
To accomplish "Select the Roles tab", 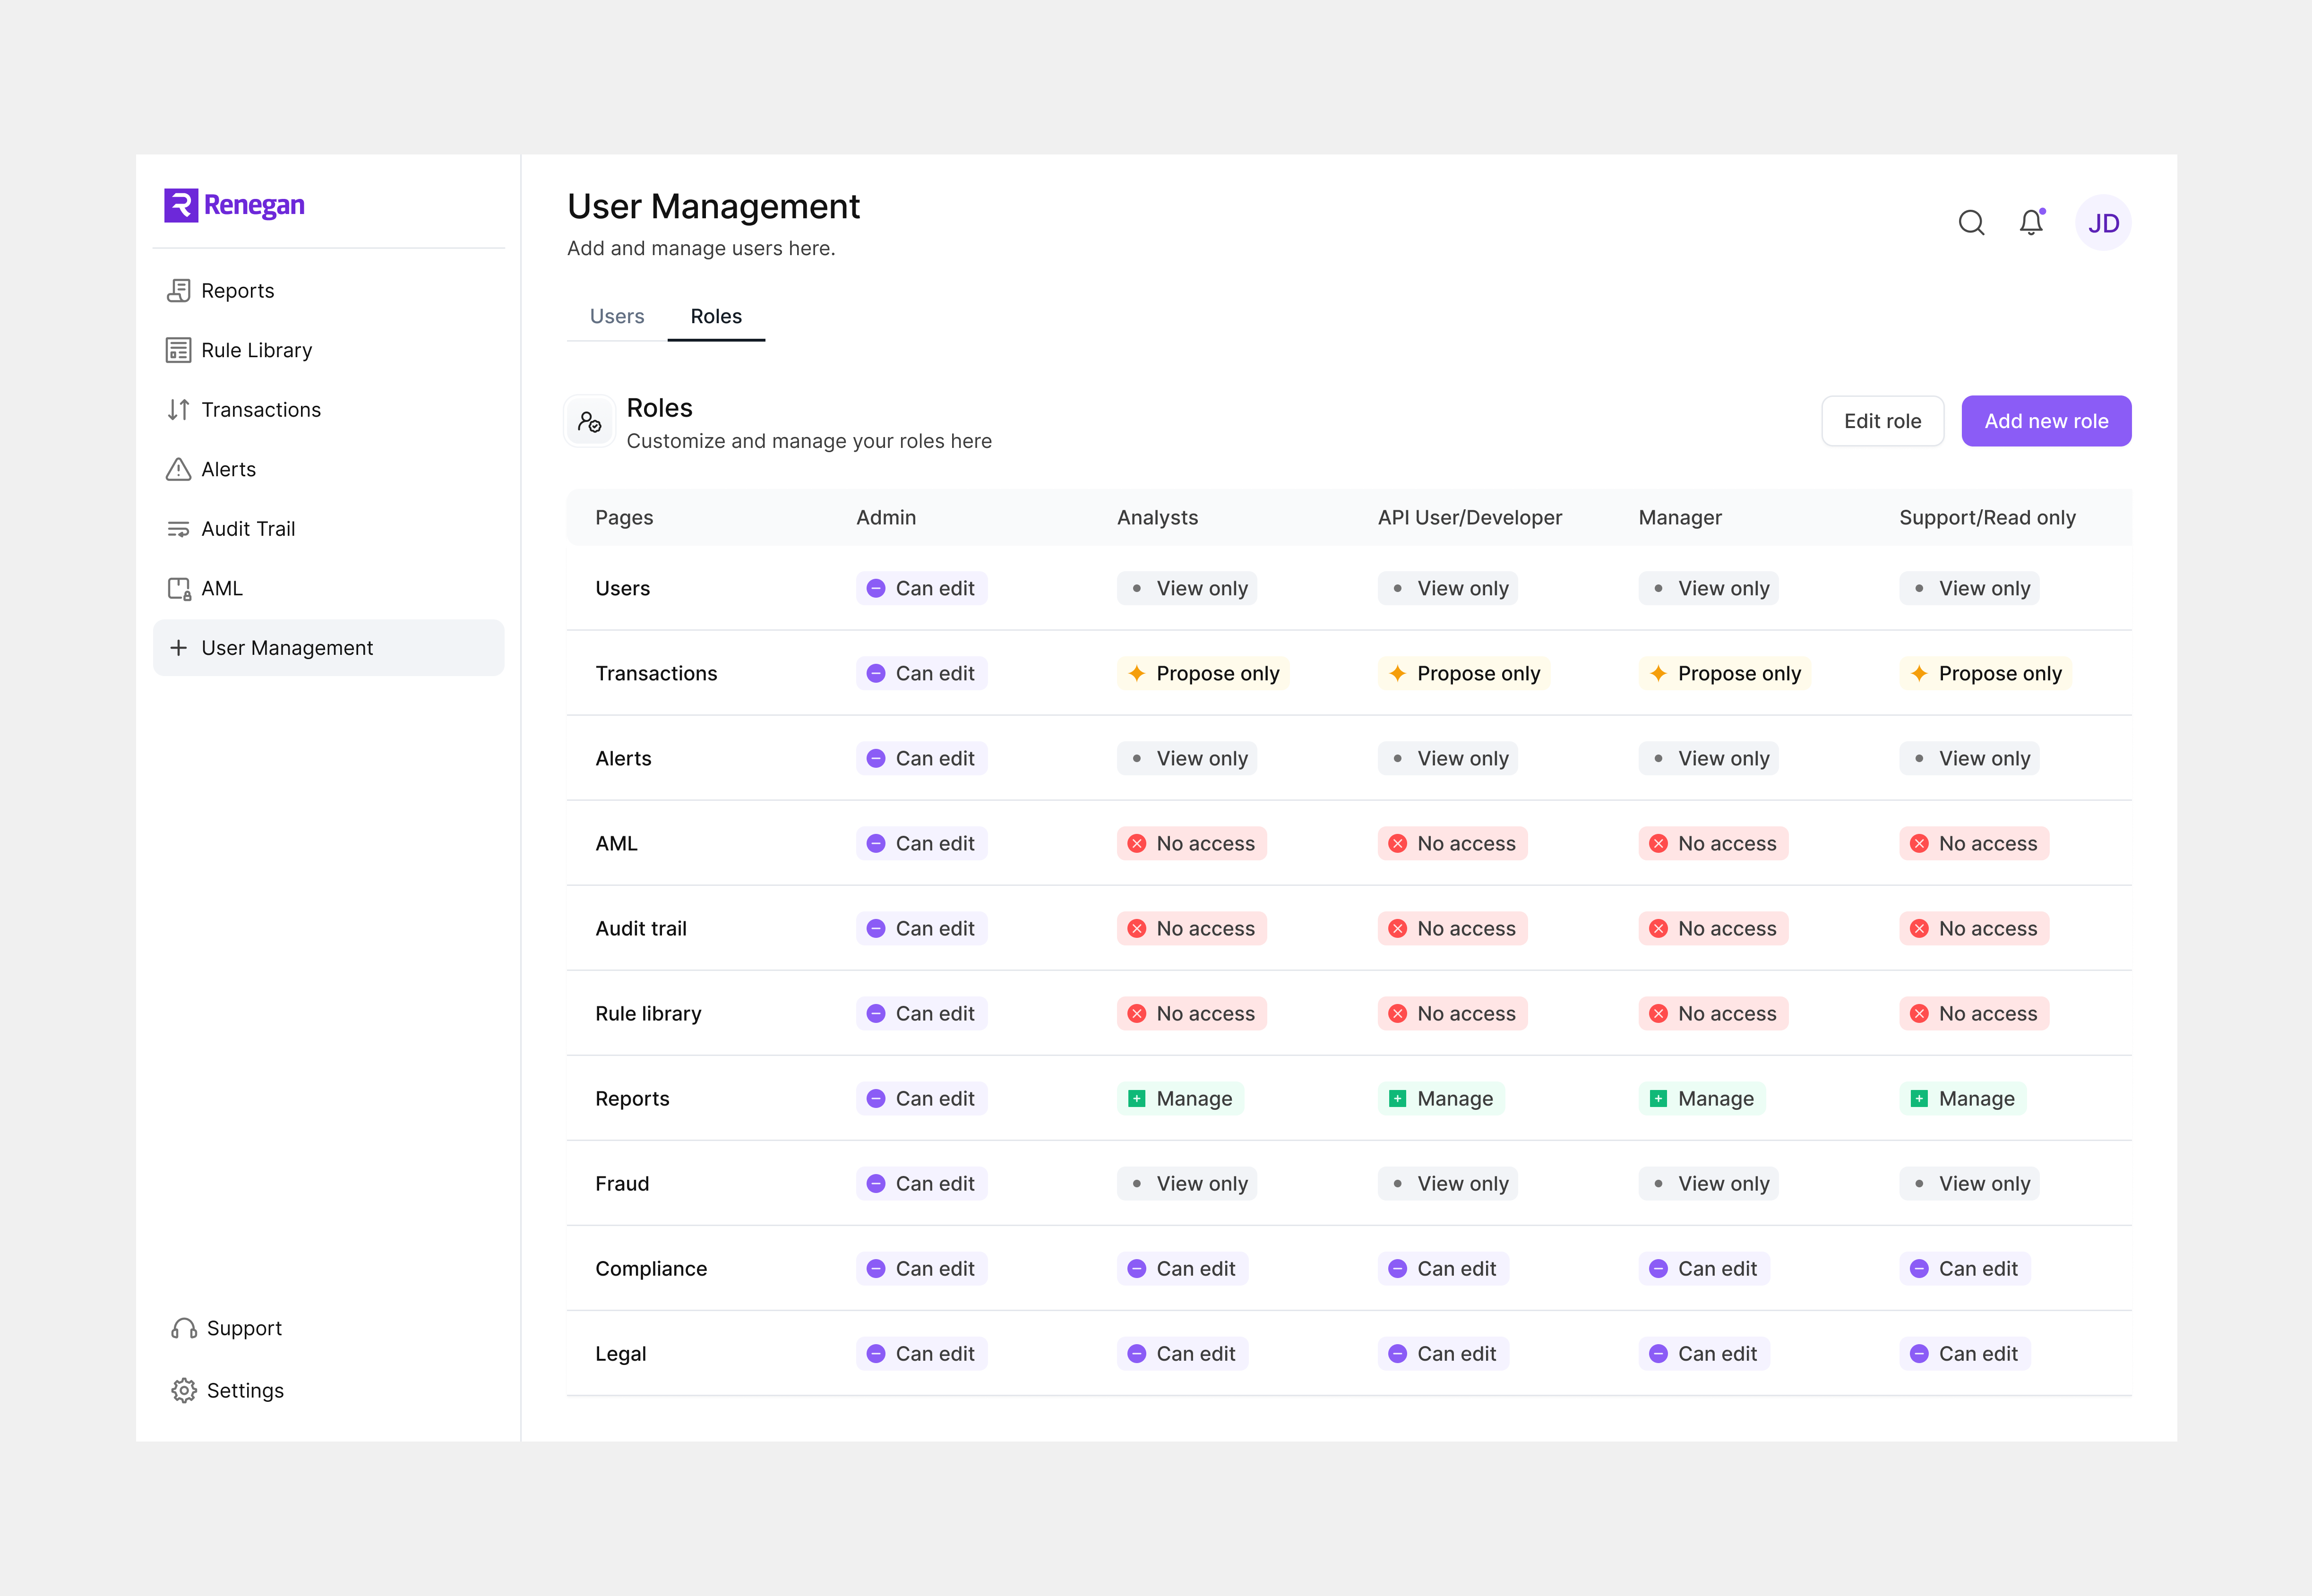I will (x=716, y=316).
